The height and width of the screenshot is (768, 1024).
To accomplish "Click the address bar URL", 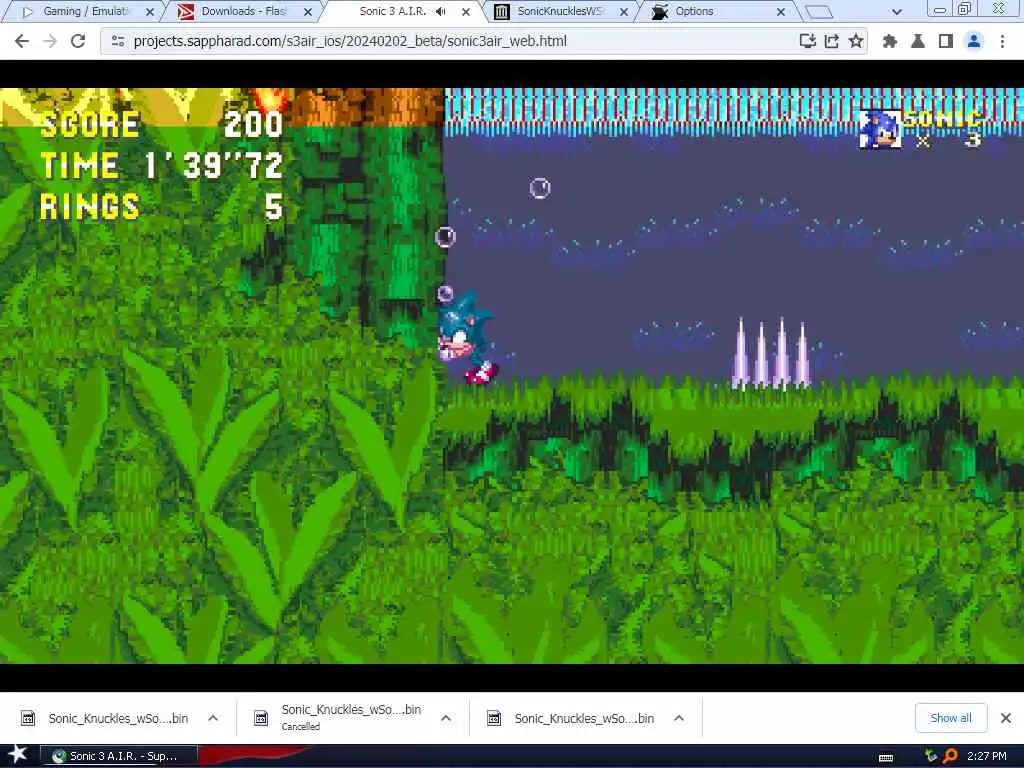I will 350,41.
